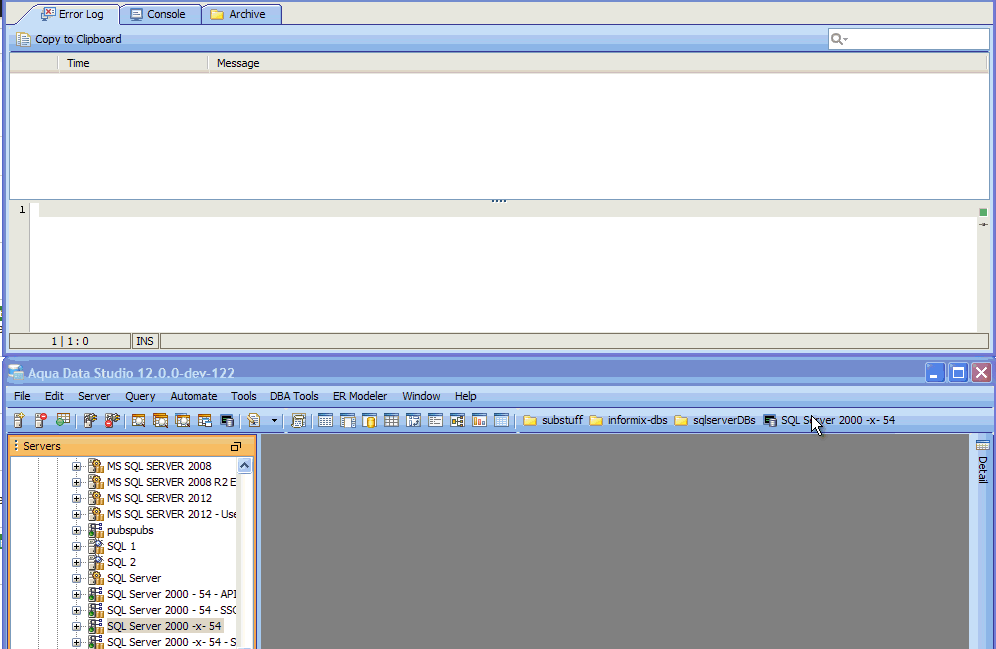Open the small dropdown arrow beside script icon
The image size is (996, 649).
(274, 420)
